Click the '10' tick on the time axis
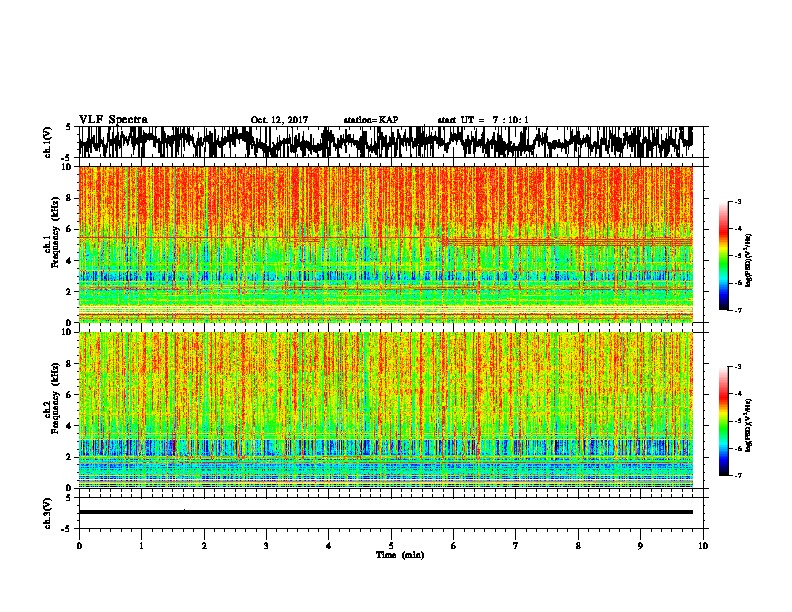The image size is (792, 612). (703, 546)
